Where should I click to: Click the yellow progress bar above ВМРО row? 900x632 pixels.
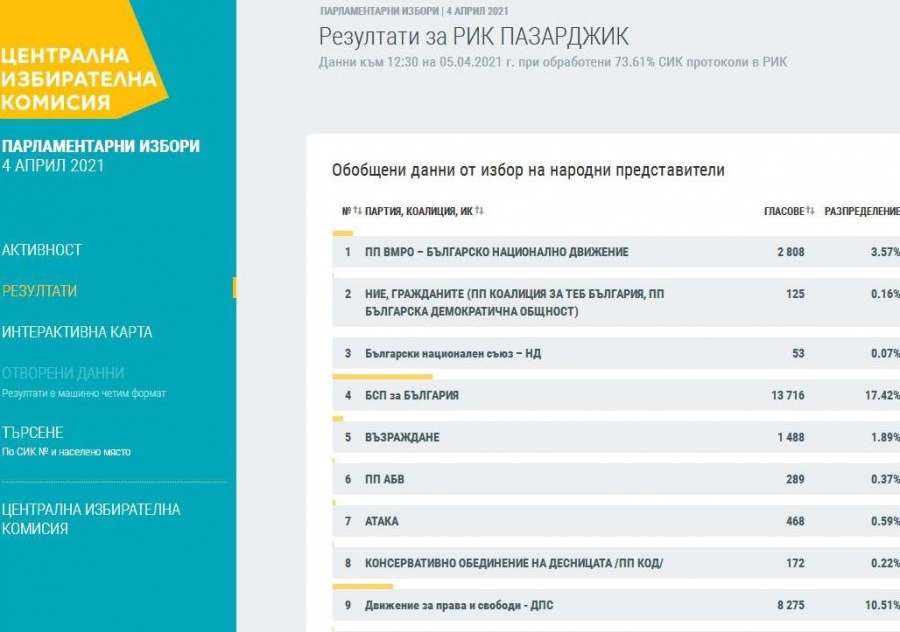point(343,234)
